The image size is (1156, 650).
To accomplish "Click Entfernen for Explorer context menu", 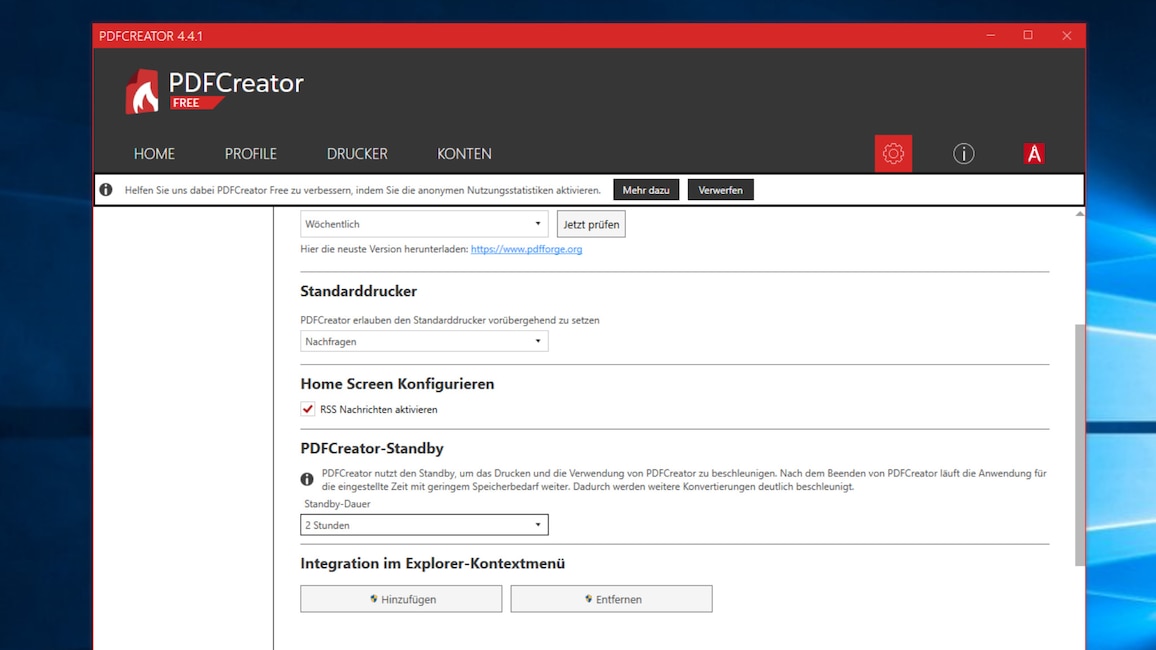I will pyautogui.click(x=611, y=599).
